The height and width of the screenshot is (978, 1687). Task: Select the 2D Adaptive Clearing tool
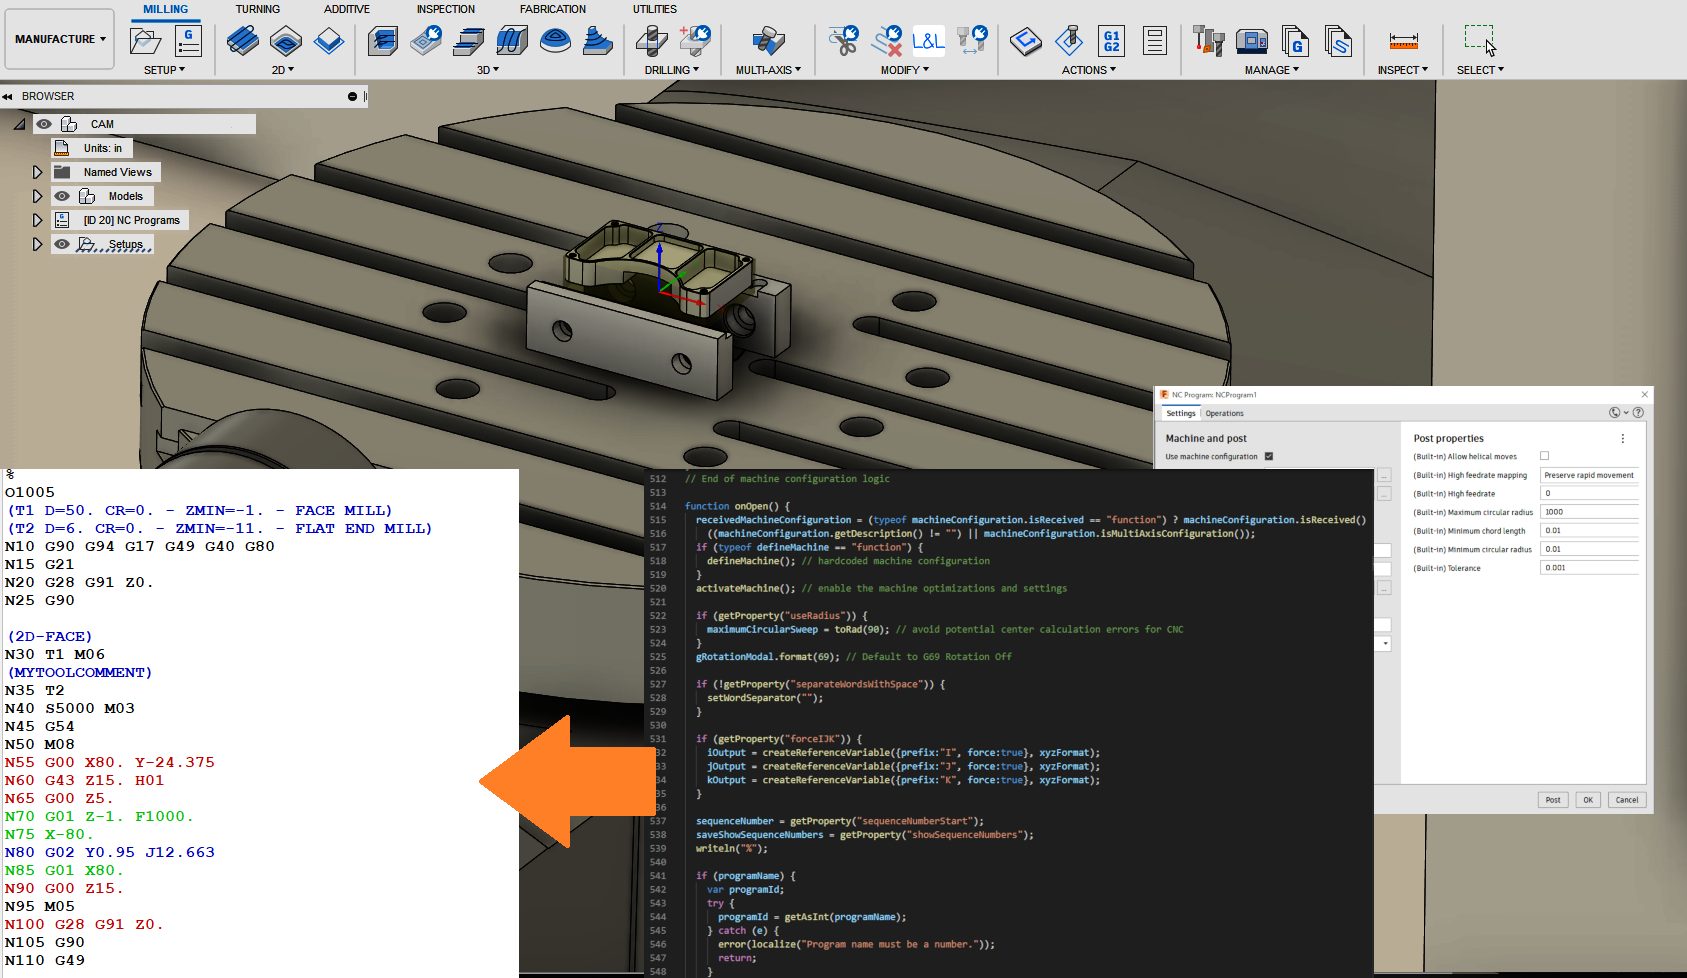coord(242,41)
